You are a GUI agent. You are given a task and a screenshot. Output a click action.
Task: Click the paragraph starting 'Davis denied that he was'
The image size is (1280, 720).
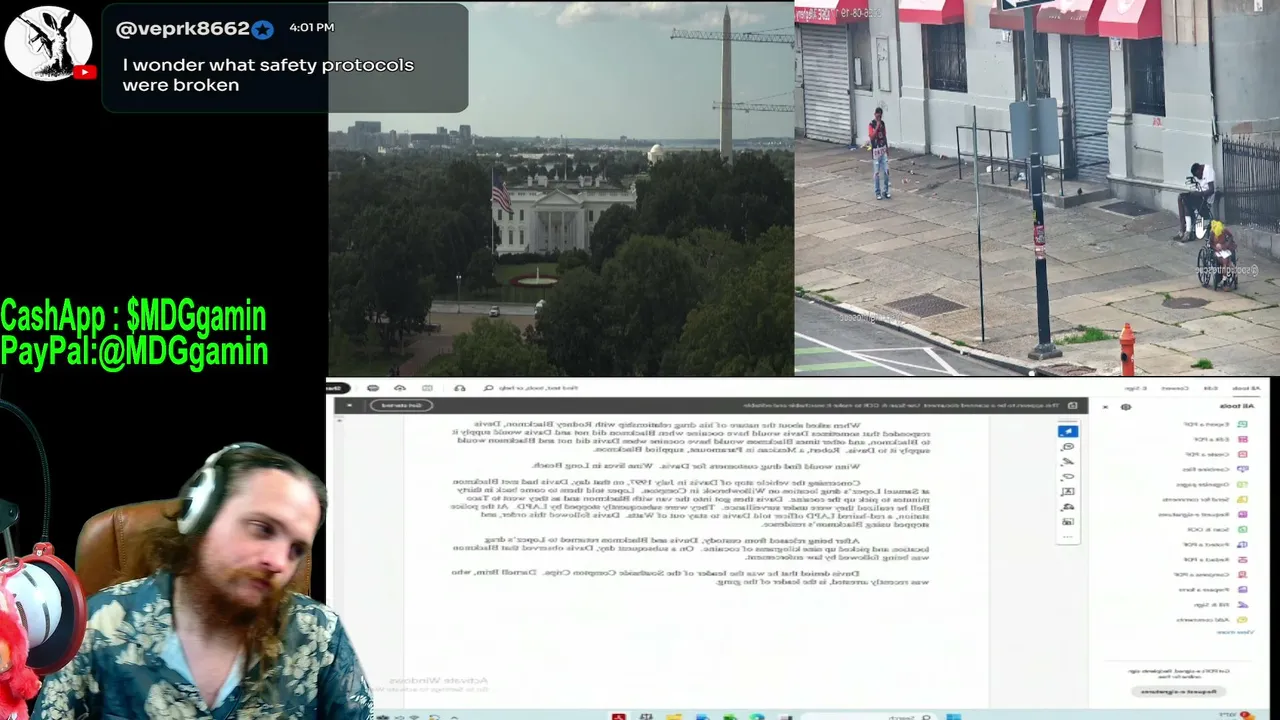(x=689, y=577)
